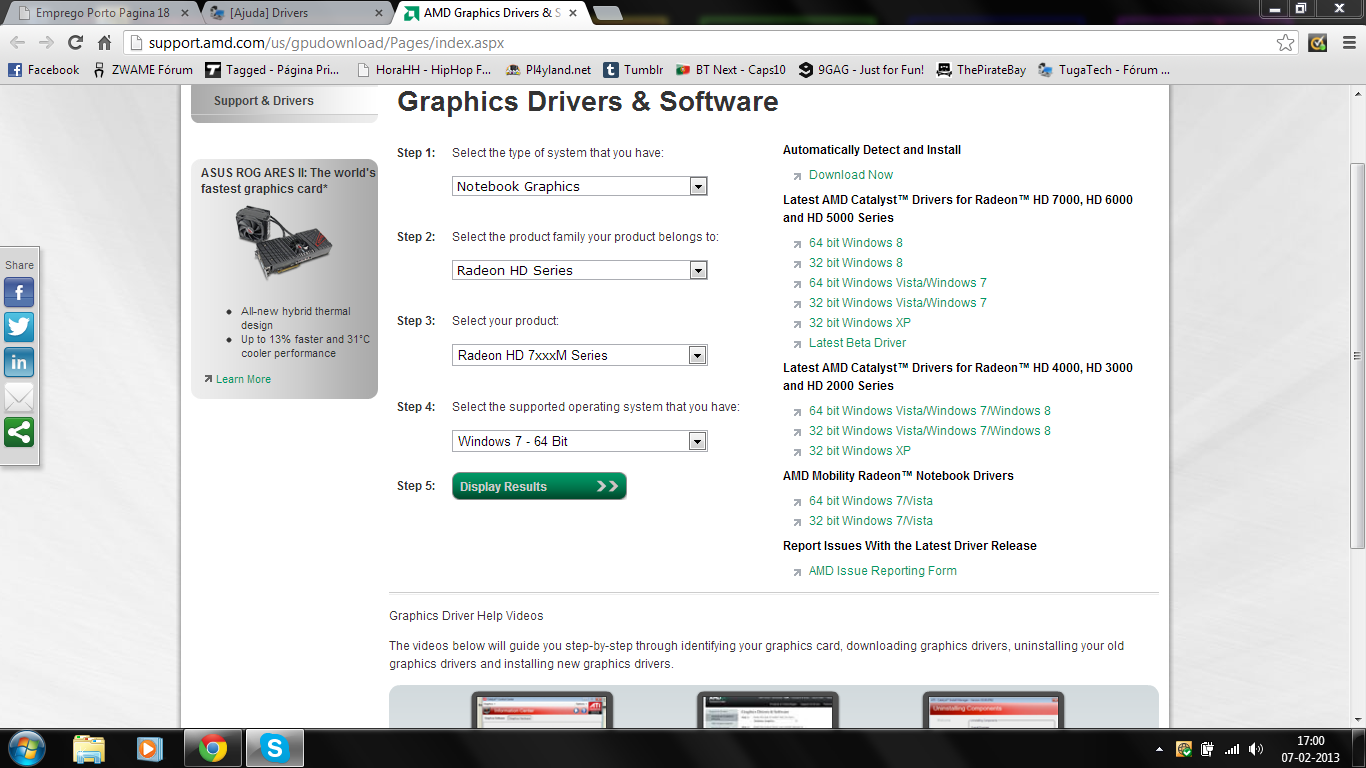Click the address bar URL field
Image resolution: width=1366 pixels, height=768 pixels.
tap(700, 43)
